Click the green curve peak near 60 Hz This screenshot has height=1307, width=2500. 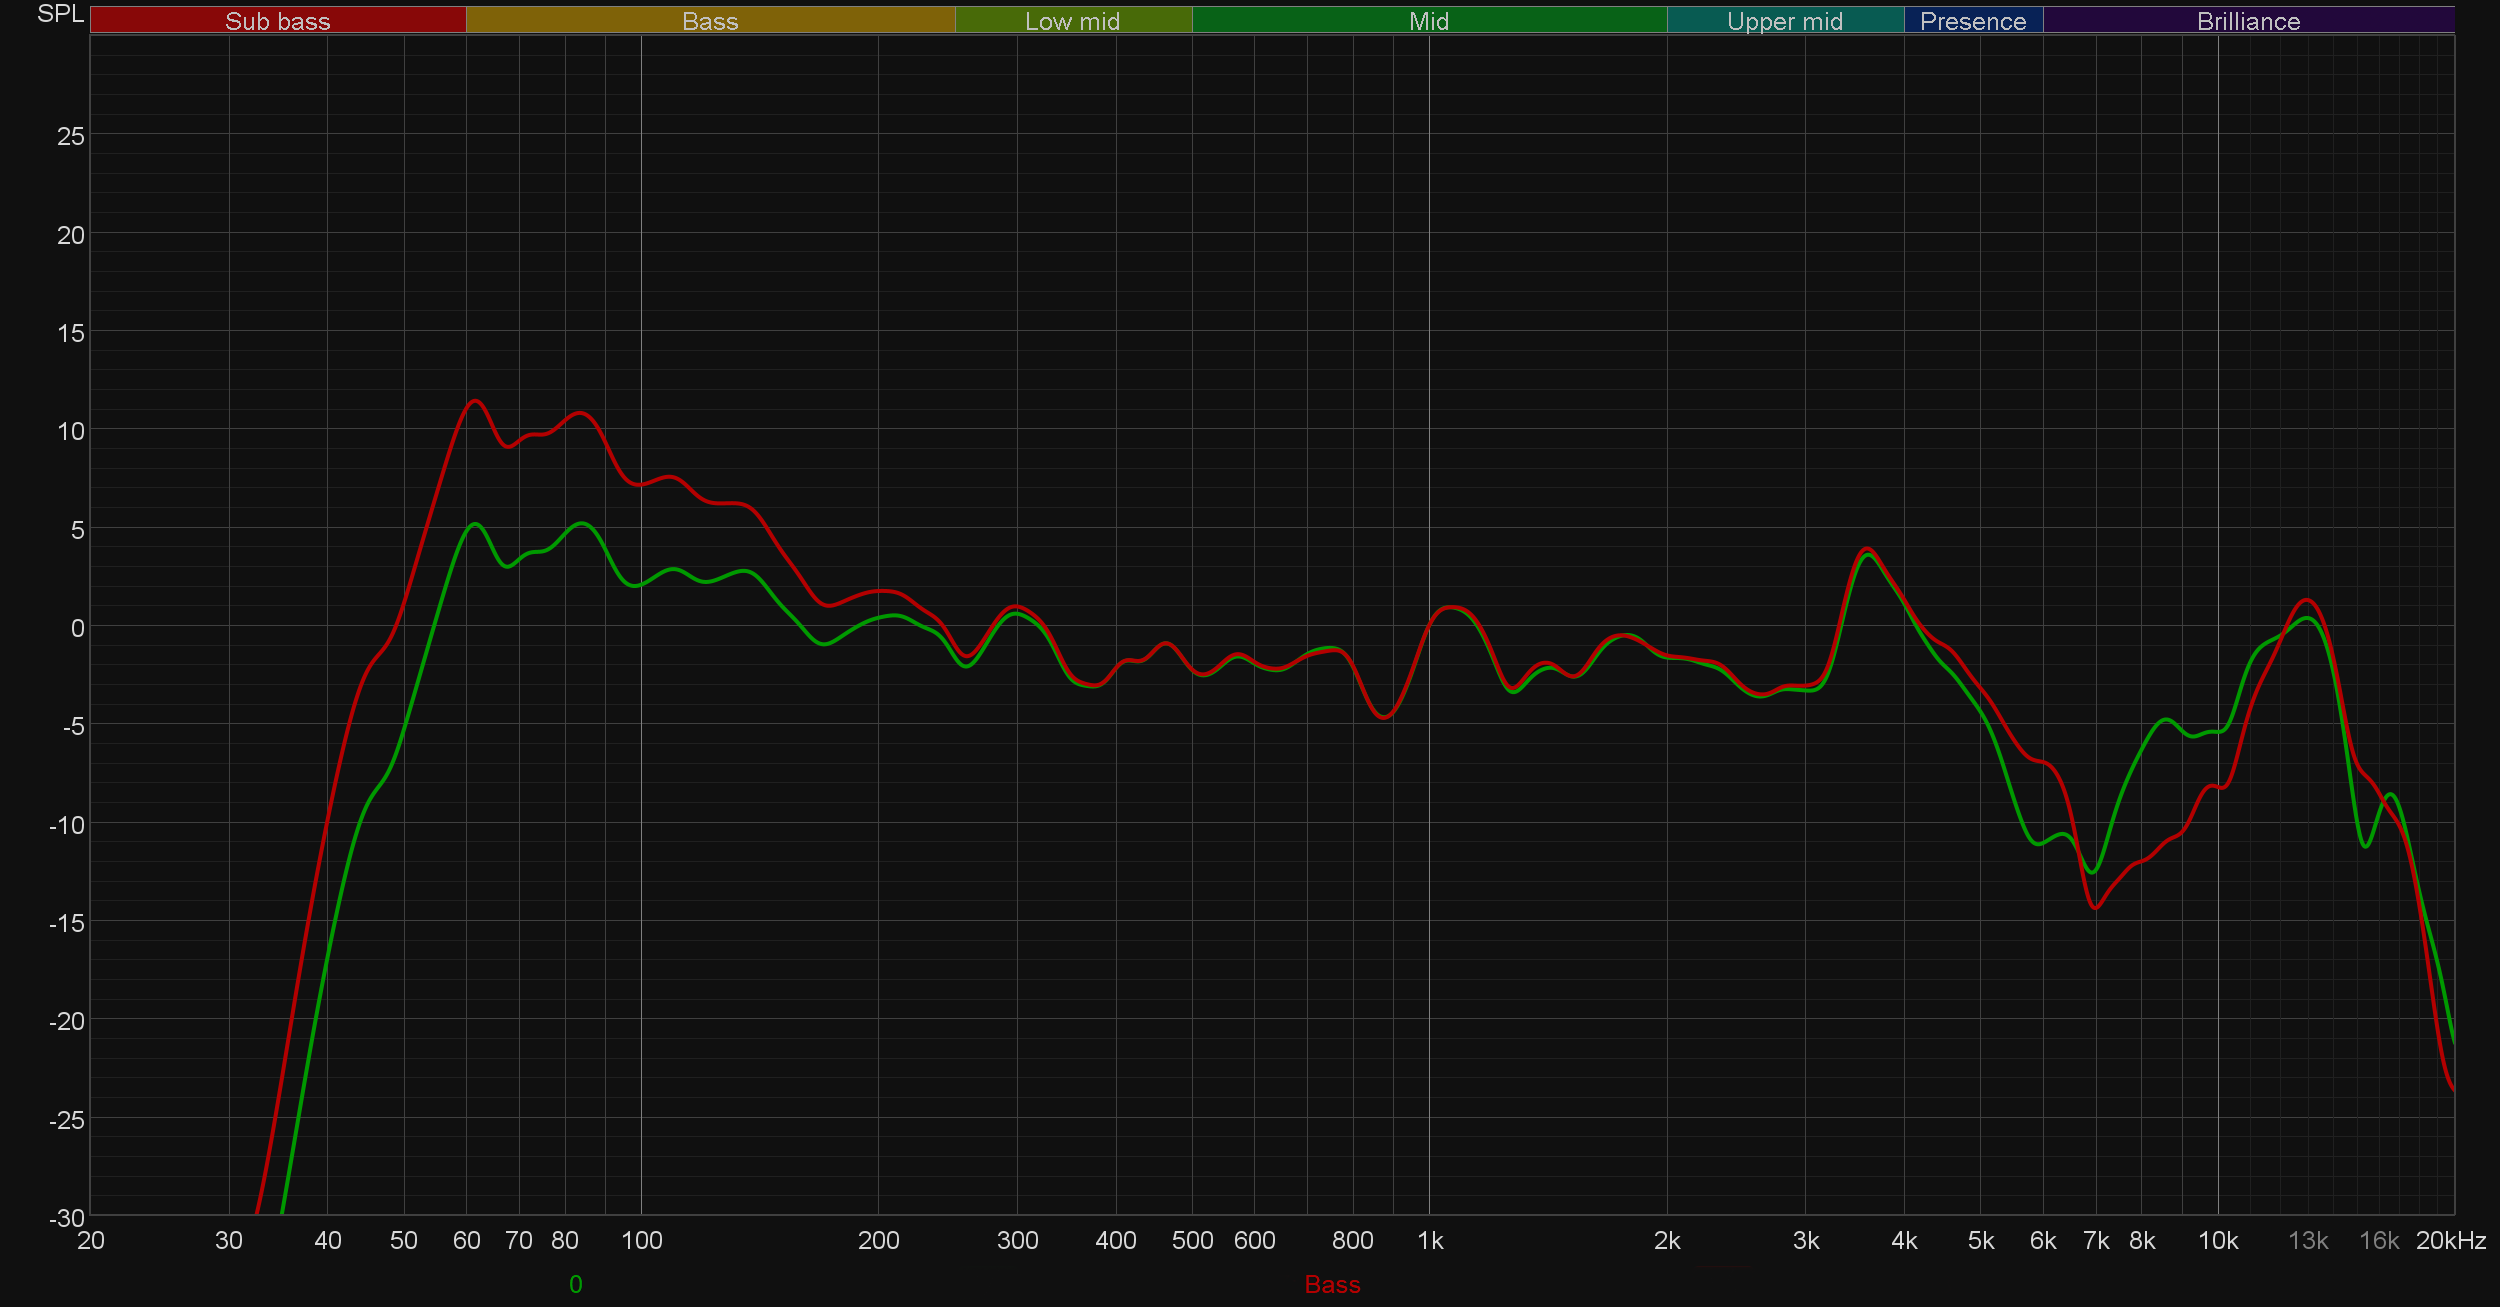[x=474, y=524]
